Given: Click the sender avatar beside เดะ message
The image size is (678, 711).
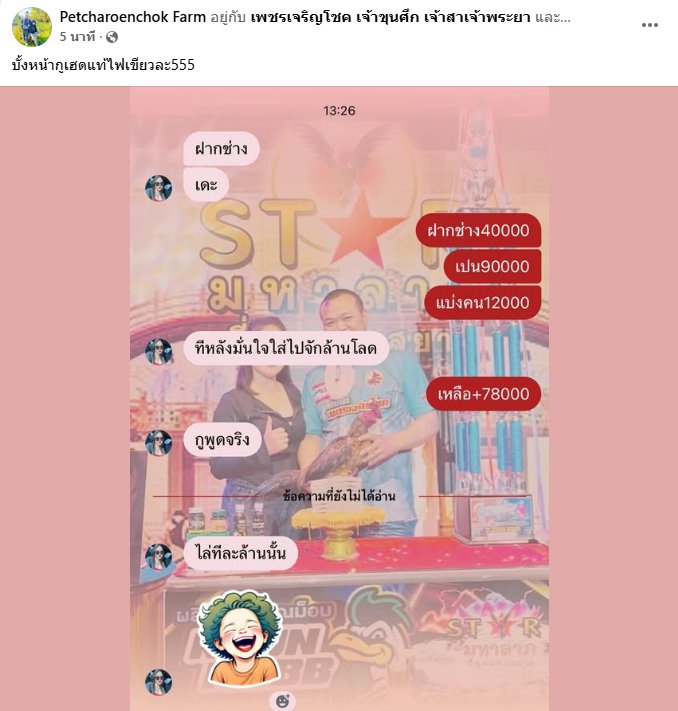Looking at the screenshot, I should click(x=158, y=187).
